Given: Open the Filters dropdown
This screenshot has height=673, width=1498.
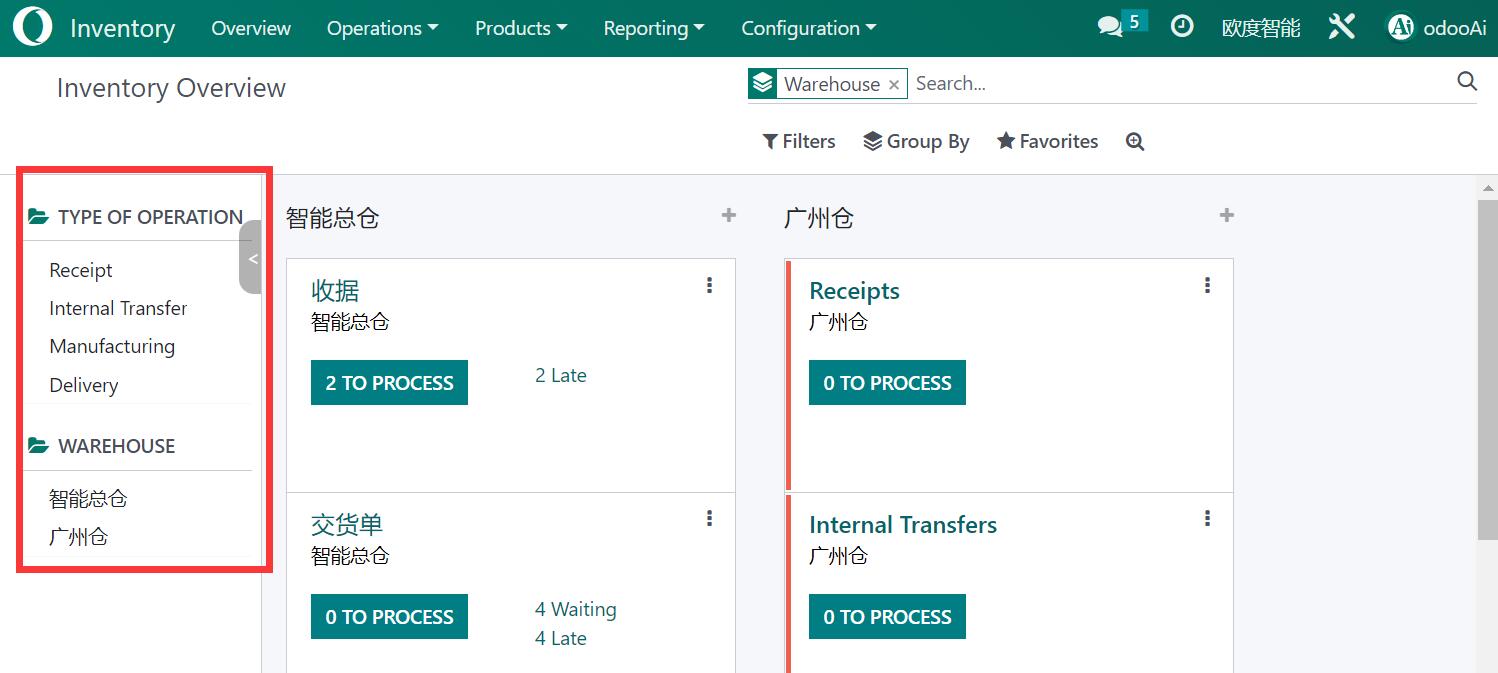Looking at the screenshot, I should [x=799, y=141].
